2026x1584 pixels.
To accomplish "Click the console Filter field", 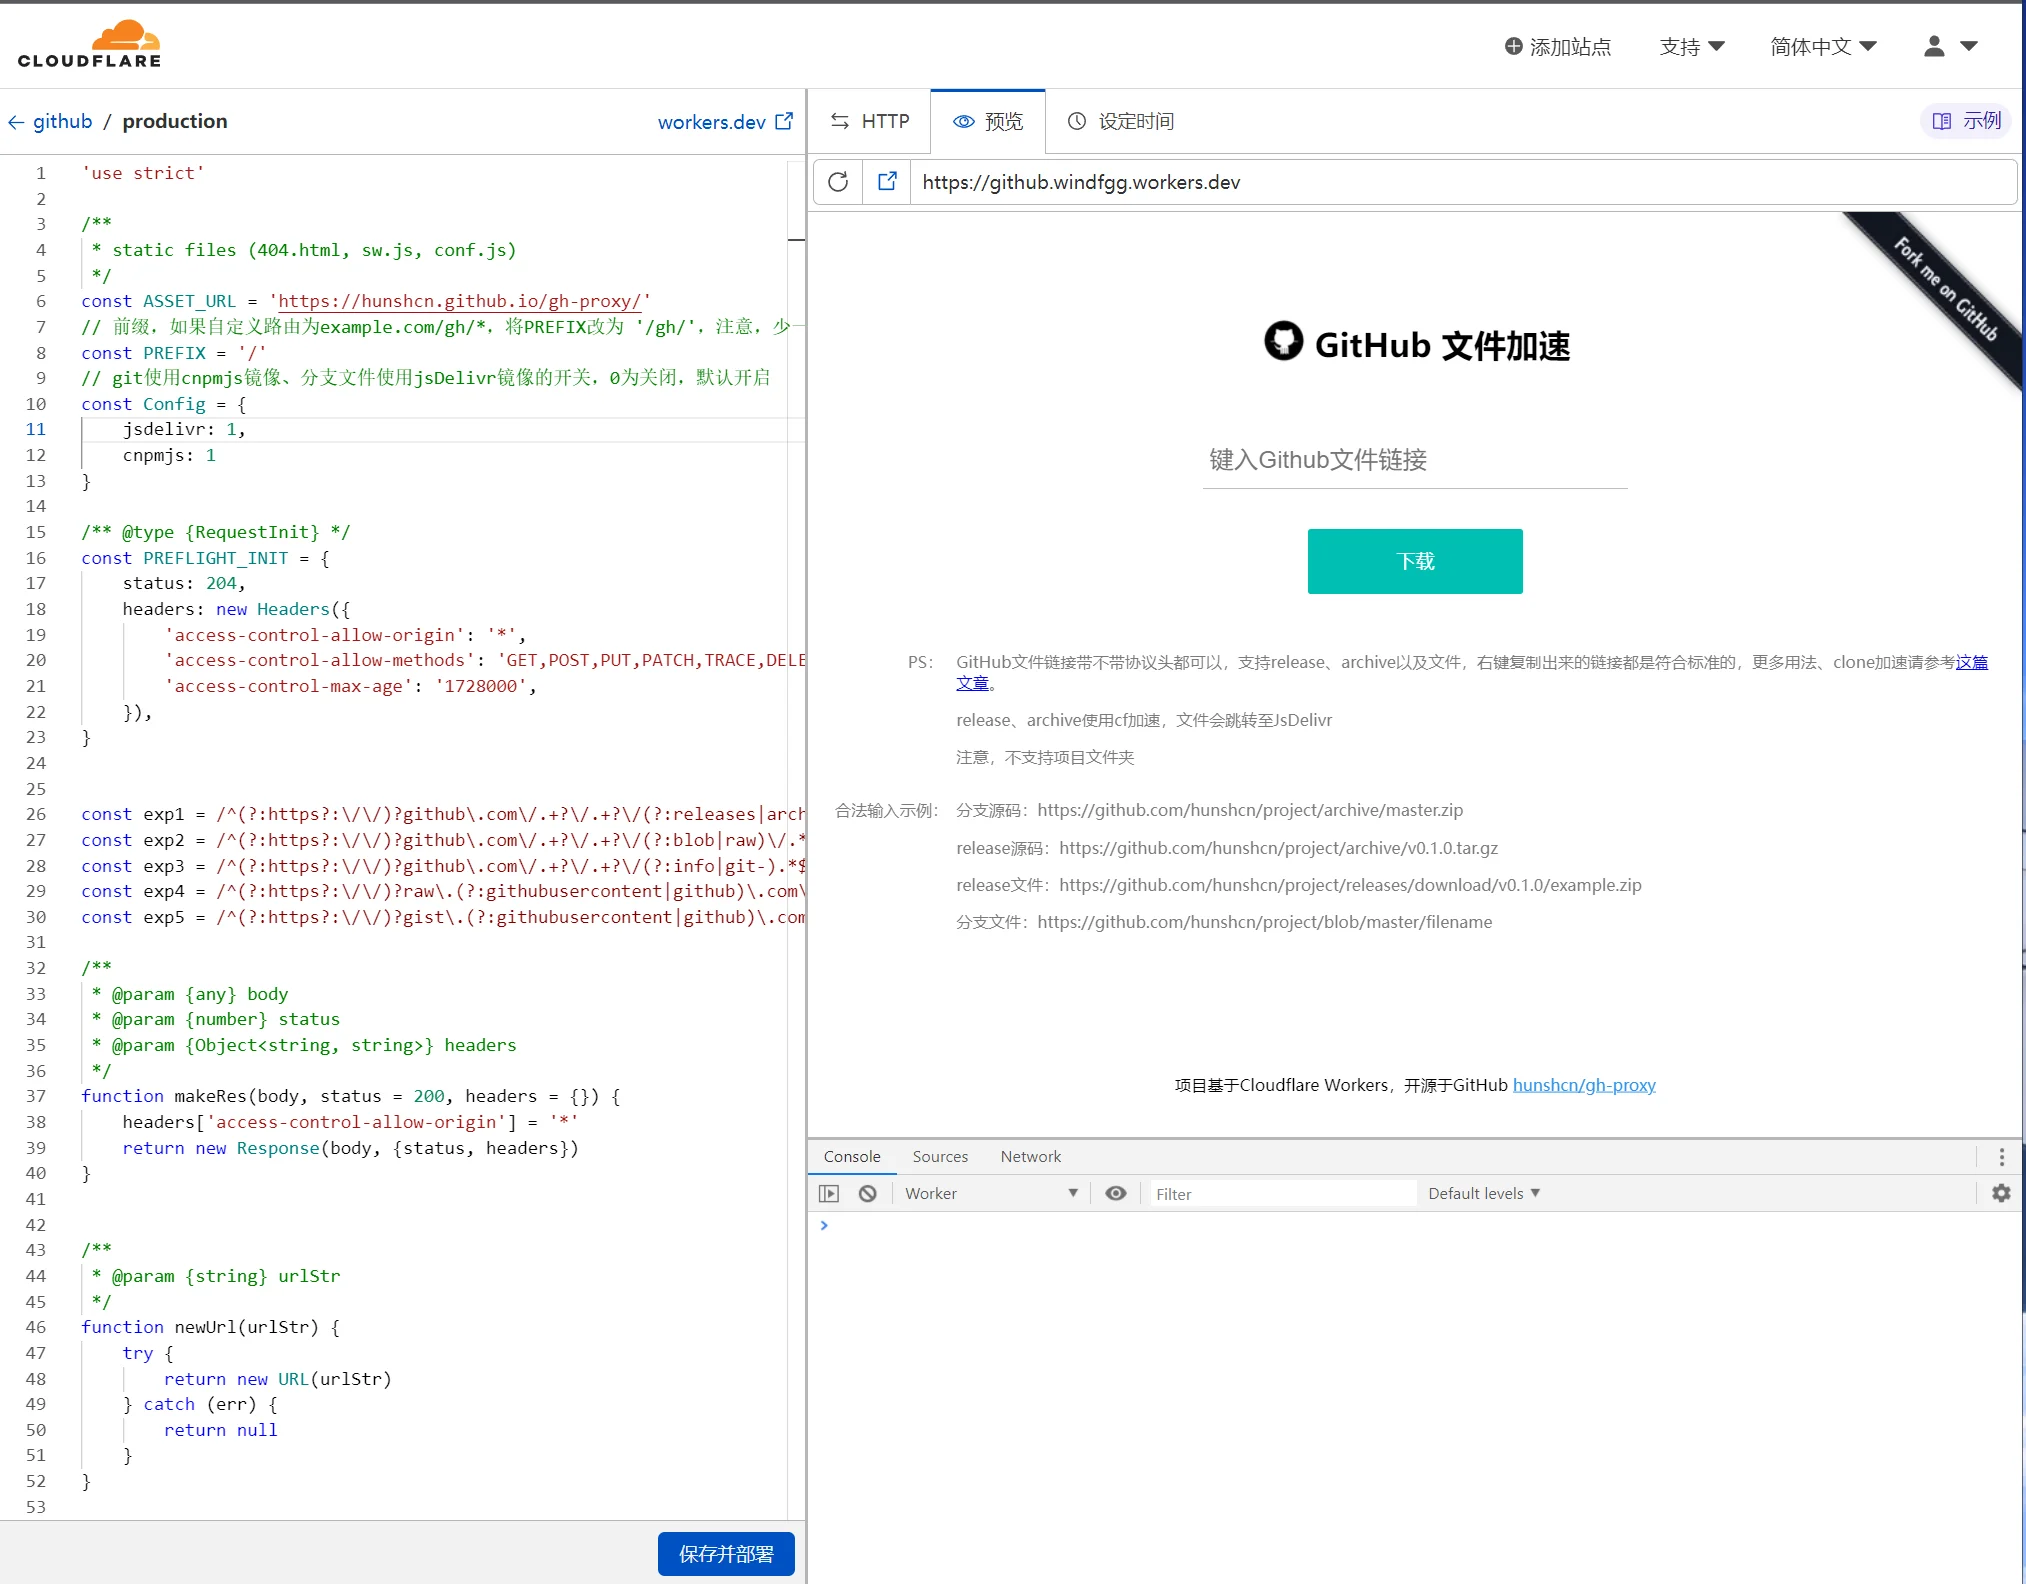I will (x=1281, y=1194).
